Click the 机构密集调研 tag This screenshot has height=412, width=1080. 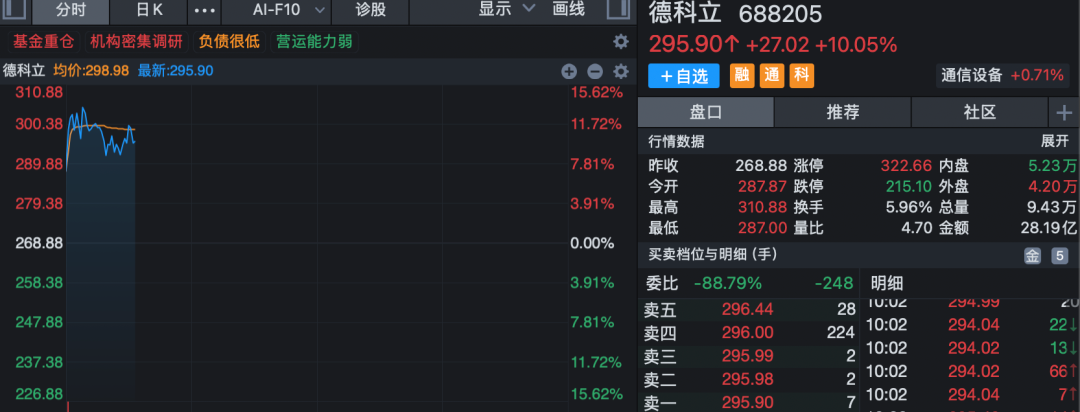pyautogui.click(x=136, y=41)
